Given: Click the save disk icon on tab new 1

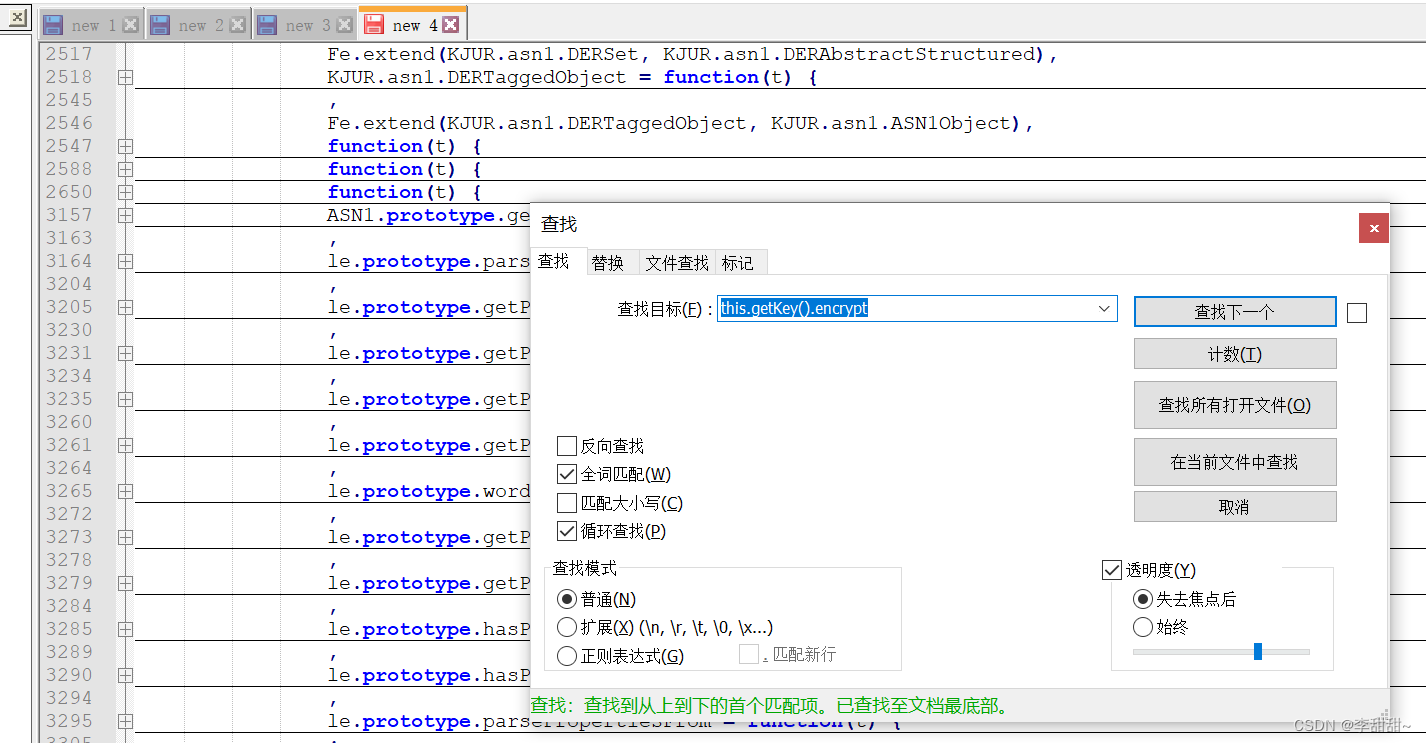Looking at the screenshot, I should coord(53,25).
